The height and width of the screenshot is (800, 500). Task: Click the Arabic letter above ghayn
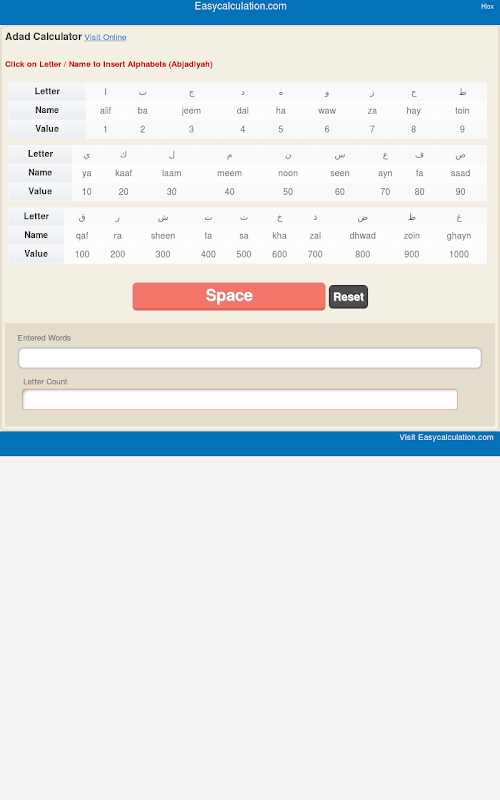coord(459,217)
